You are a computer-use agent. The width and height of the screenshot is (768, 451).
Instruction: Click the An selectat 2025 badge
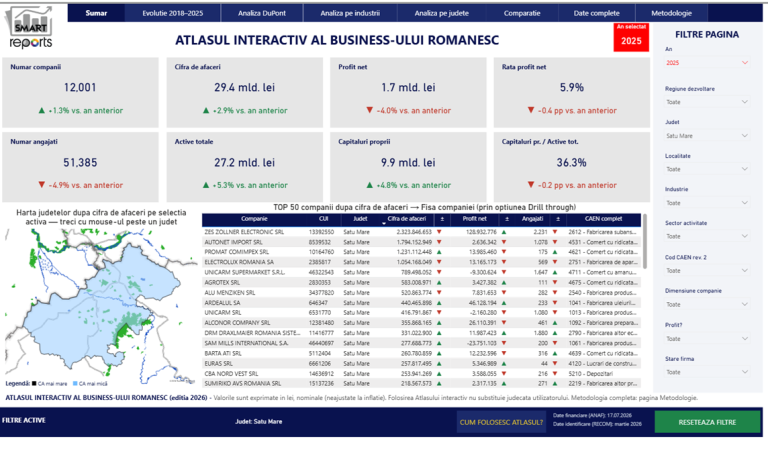pos(631,37)
